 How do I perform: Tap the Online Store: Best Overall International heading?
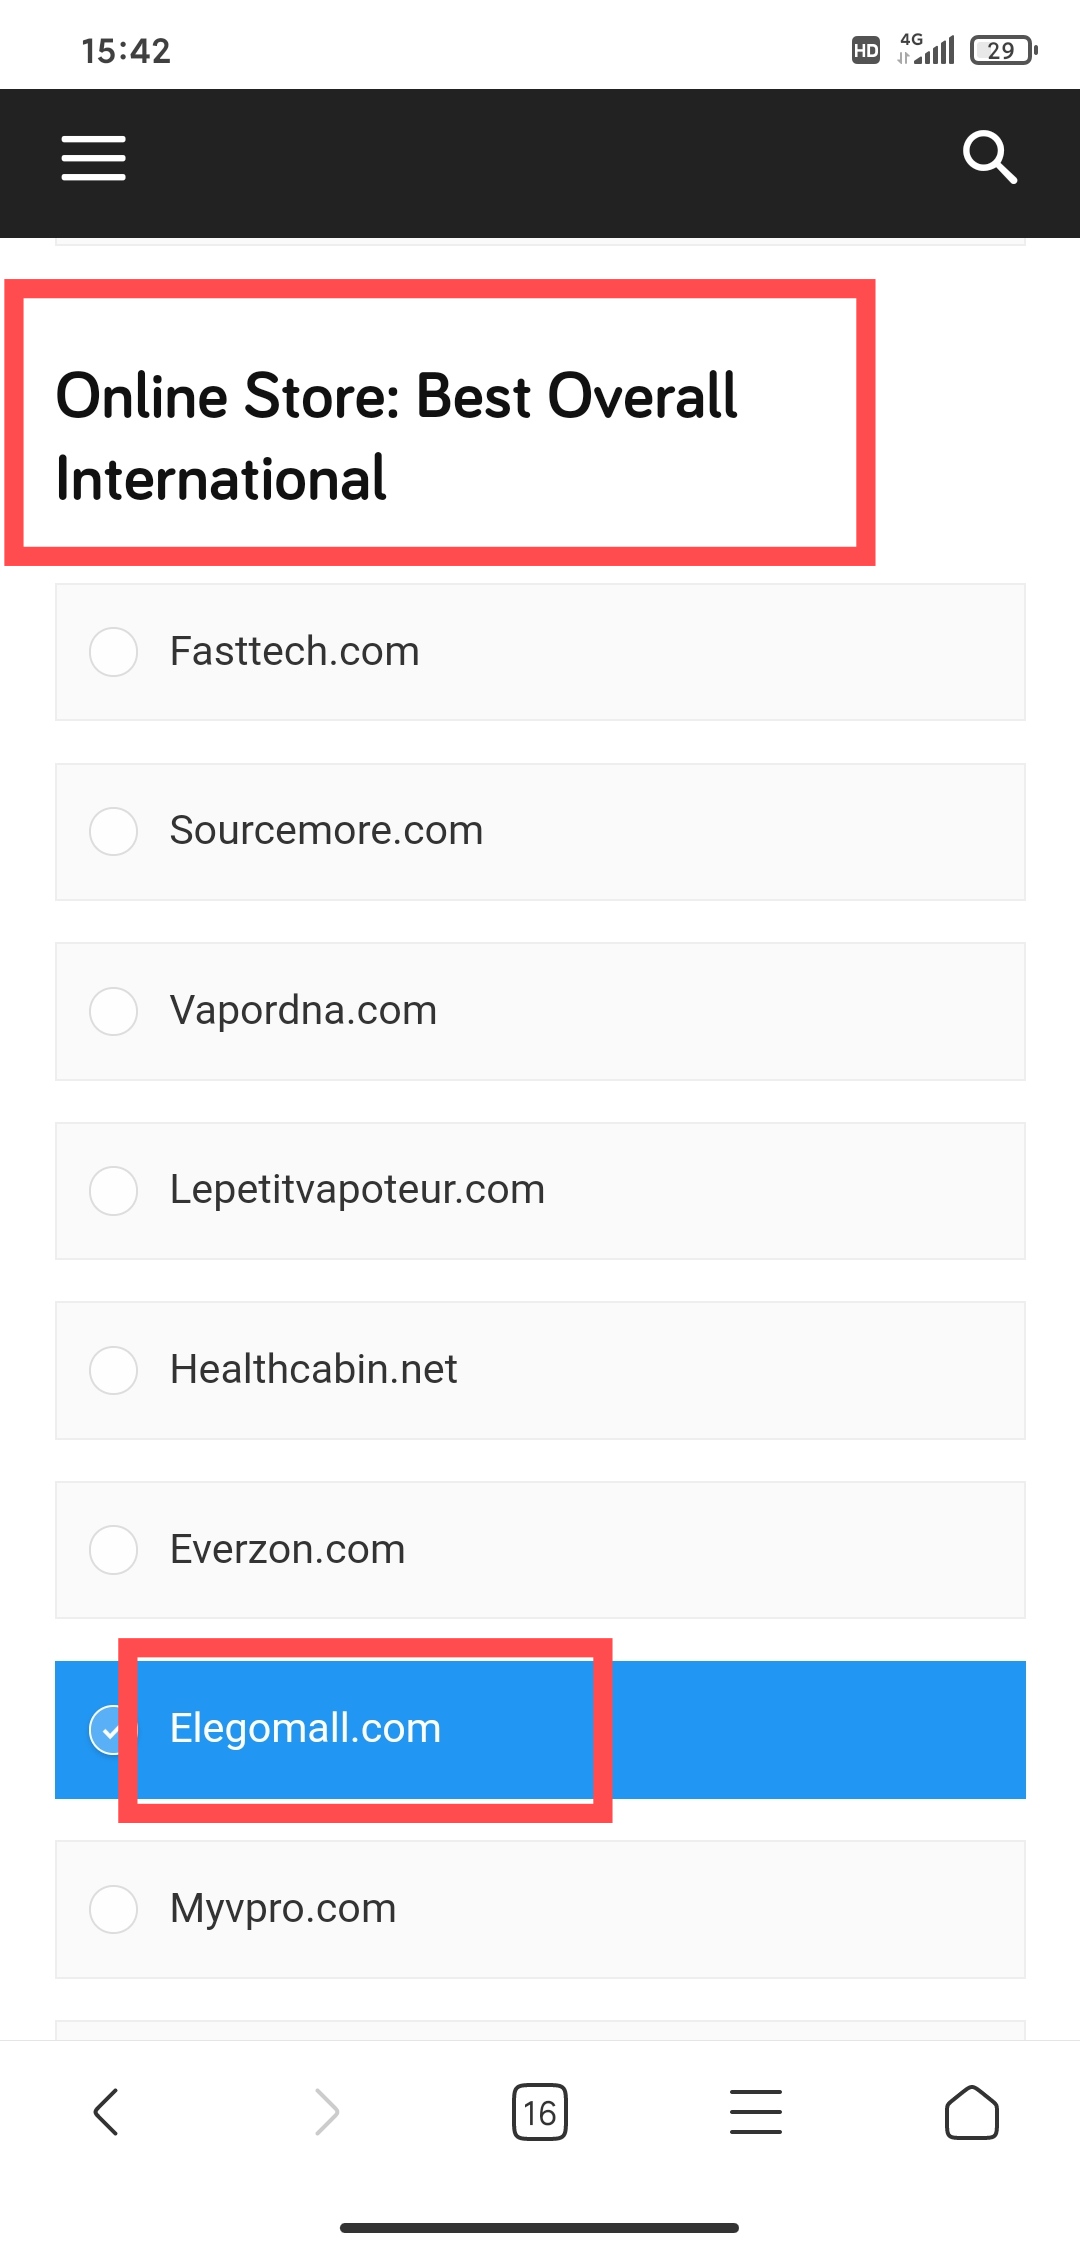click(x=396, y=436)
